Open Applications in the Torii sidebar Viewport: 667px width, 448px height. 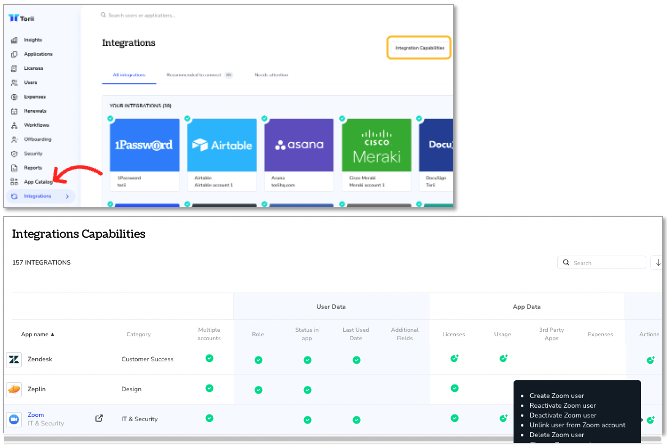pyautogui.click(x=38, y=54)
